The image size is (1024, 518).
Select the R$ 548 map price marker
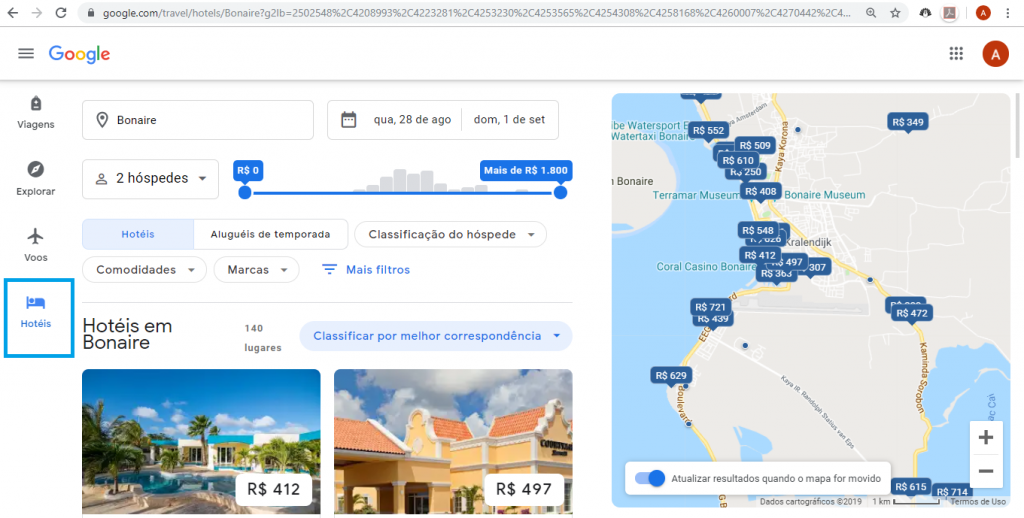pos(758,231)
